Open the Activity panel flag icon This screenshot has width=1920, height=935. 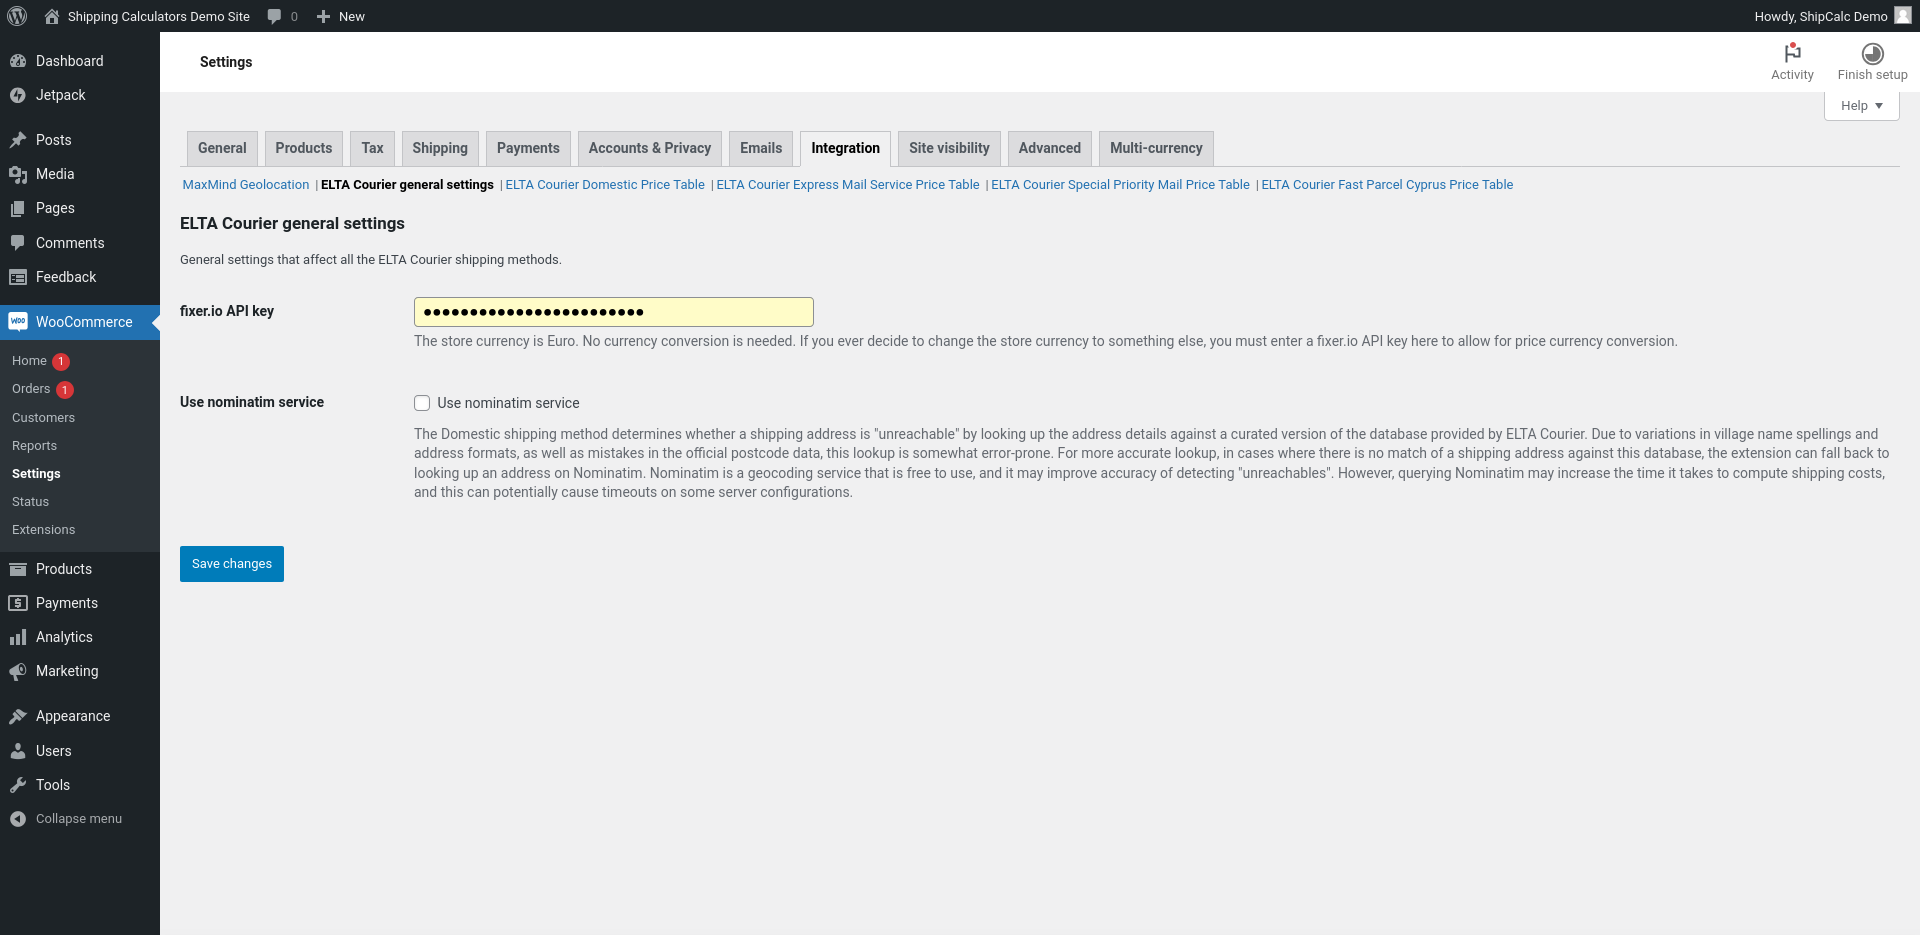(x=1792, y=53)
